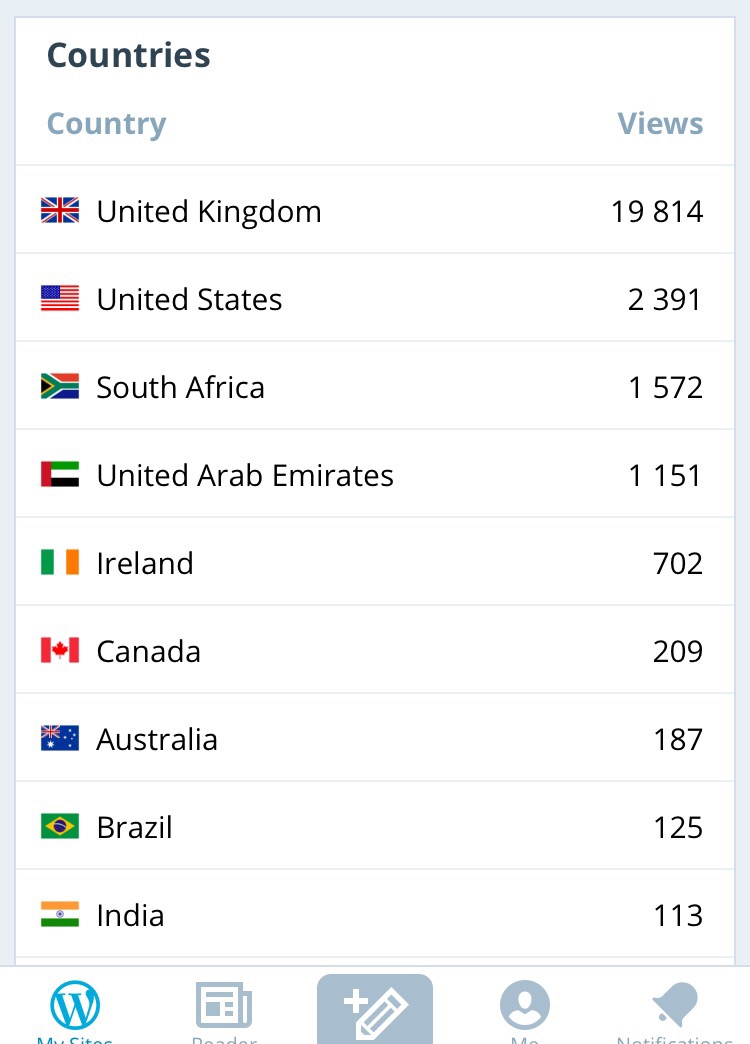
Task: Tap United Kingdom's 19 814 view count
Action: tap(657, 212)
